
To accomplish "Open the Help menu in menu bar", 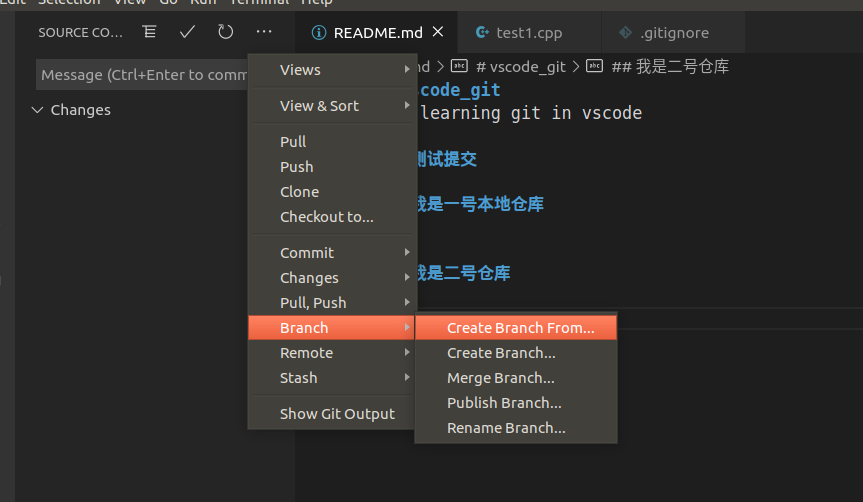I will pyautogui.click(x=316, y=2).
